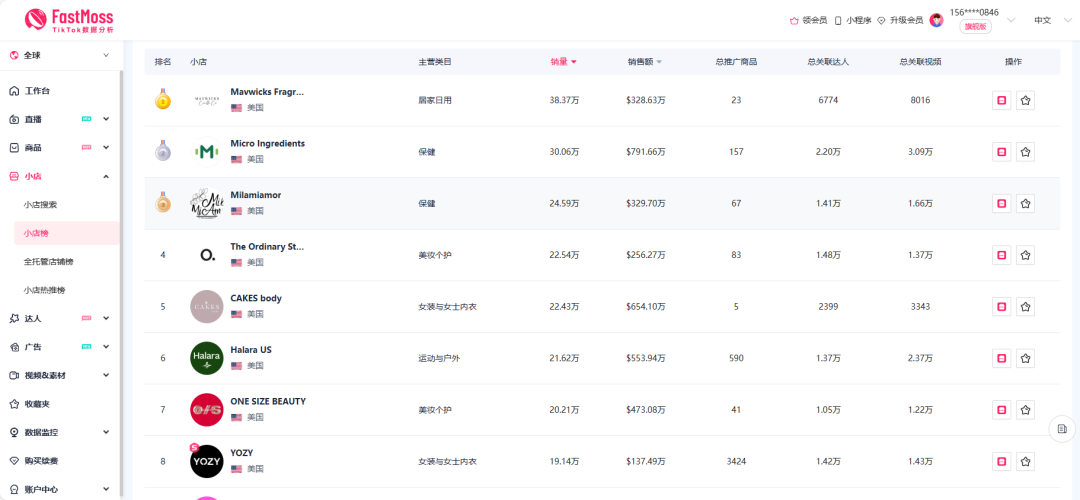Viewport: 1080px width, 500px height.
Task: Click the 商品 bag icon in the sidebar
Action: pos(14,147)
